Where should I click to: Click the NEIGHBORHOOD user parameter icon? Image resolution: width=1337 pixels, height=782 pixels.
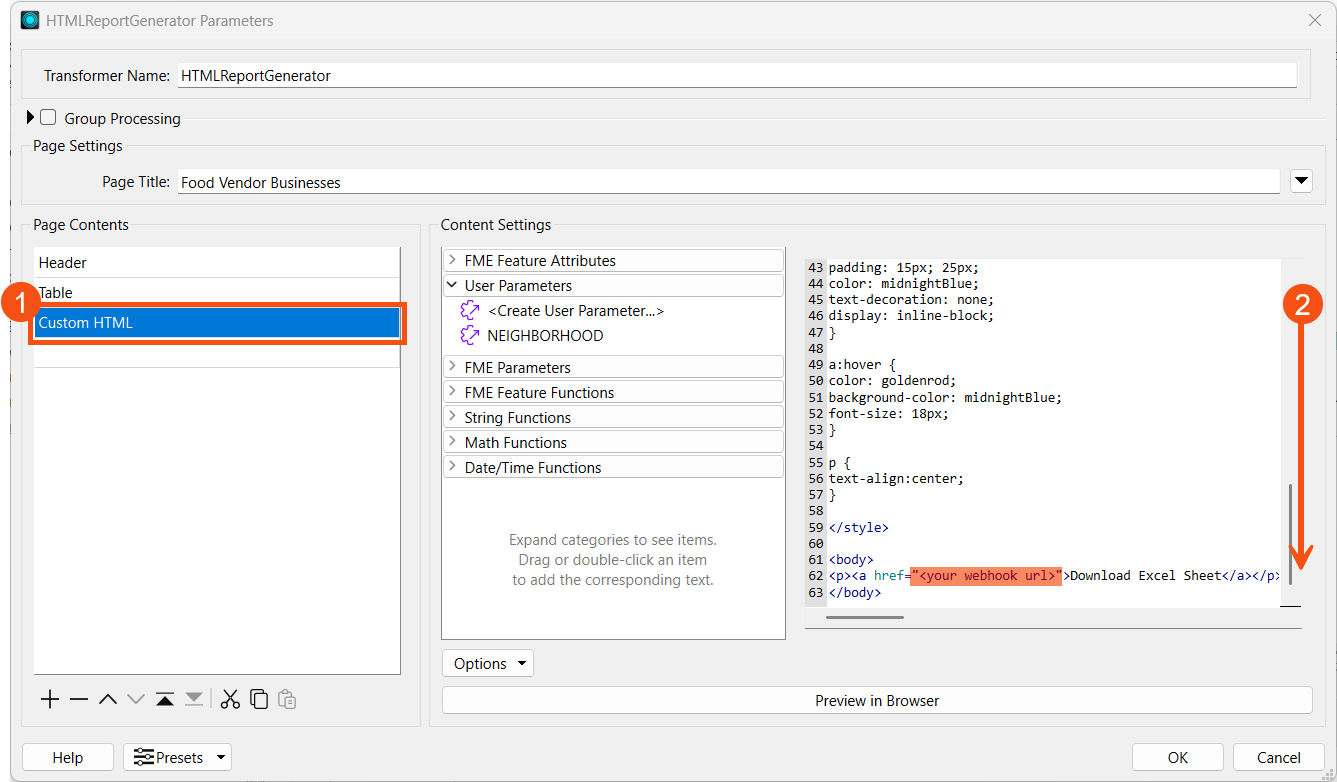pos(470,336)
